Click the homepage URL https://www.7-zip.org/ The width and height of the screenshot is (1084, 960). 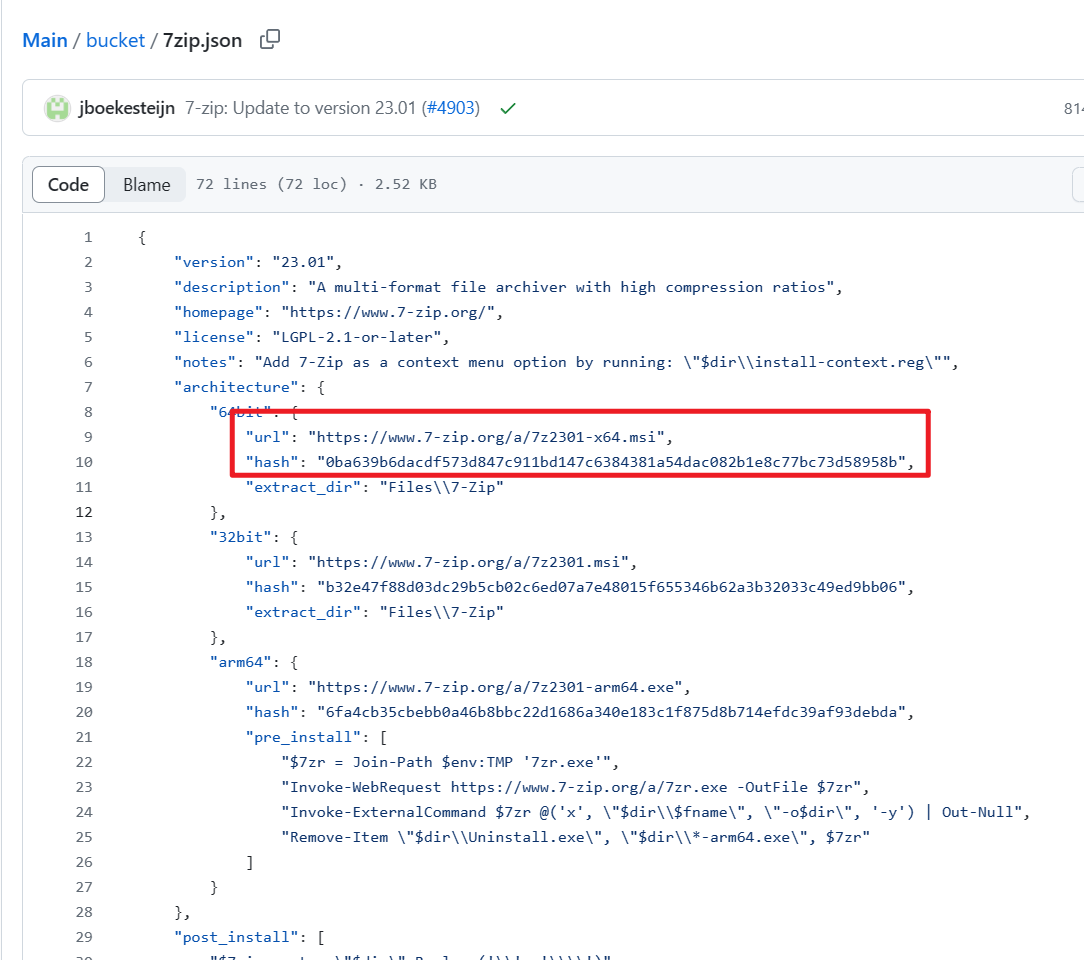[388, 312]
